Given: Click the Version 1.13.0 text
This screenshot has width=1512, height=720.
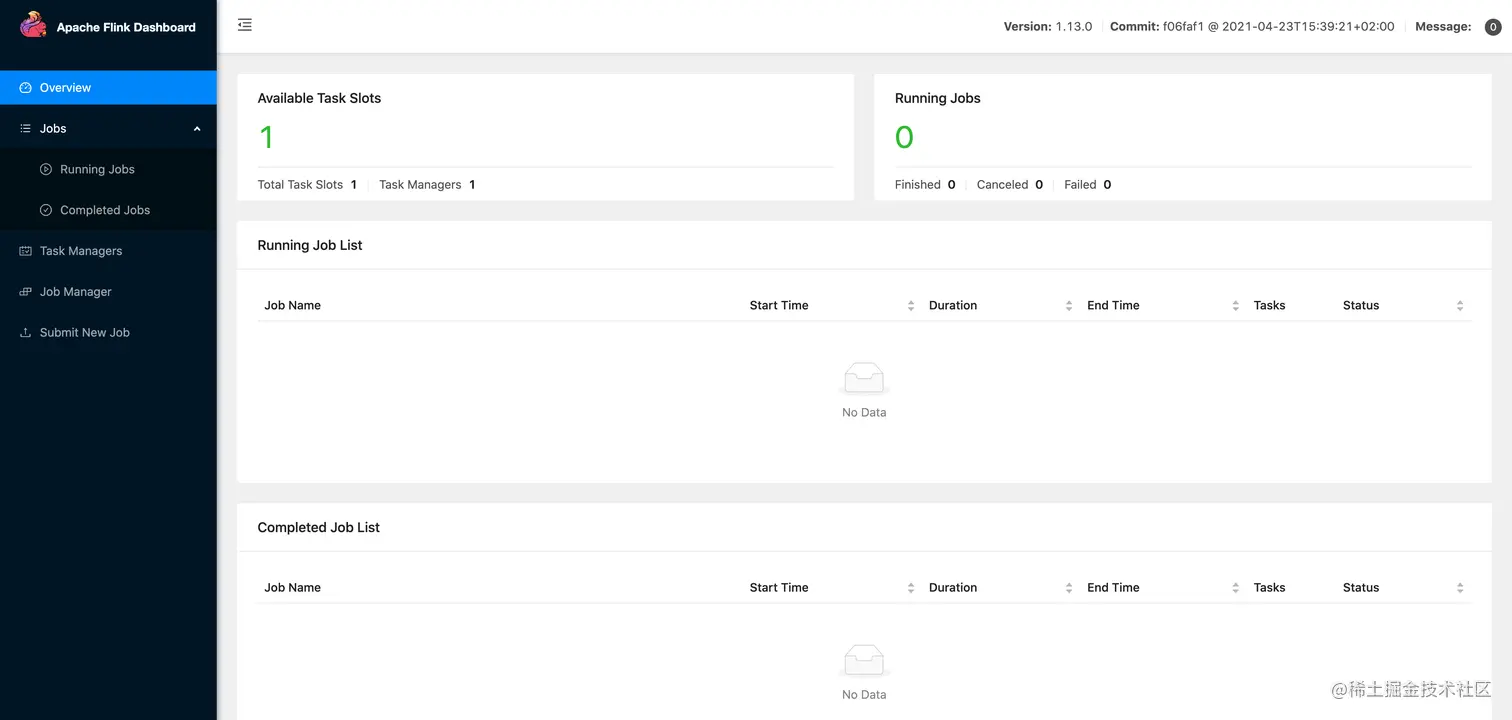Looking at the screenshot, I should [1048, 27].
